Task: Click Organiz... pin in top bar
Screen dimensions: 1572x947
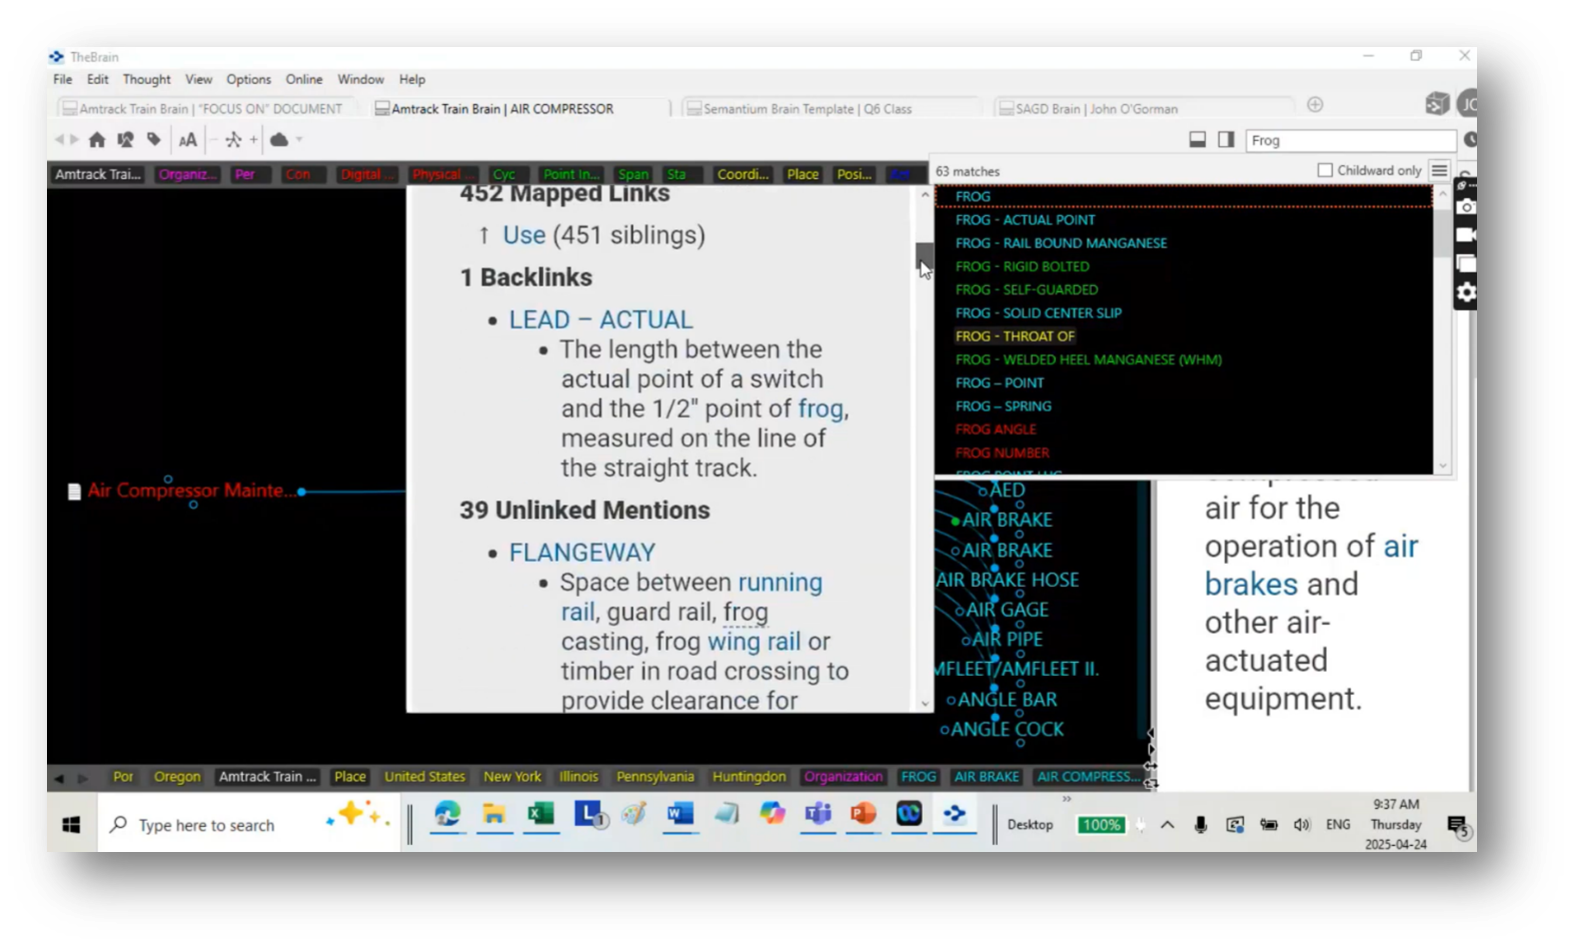Action: (187, 174)
